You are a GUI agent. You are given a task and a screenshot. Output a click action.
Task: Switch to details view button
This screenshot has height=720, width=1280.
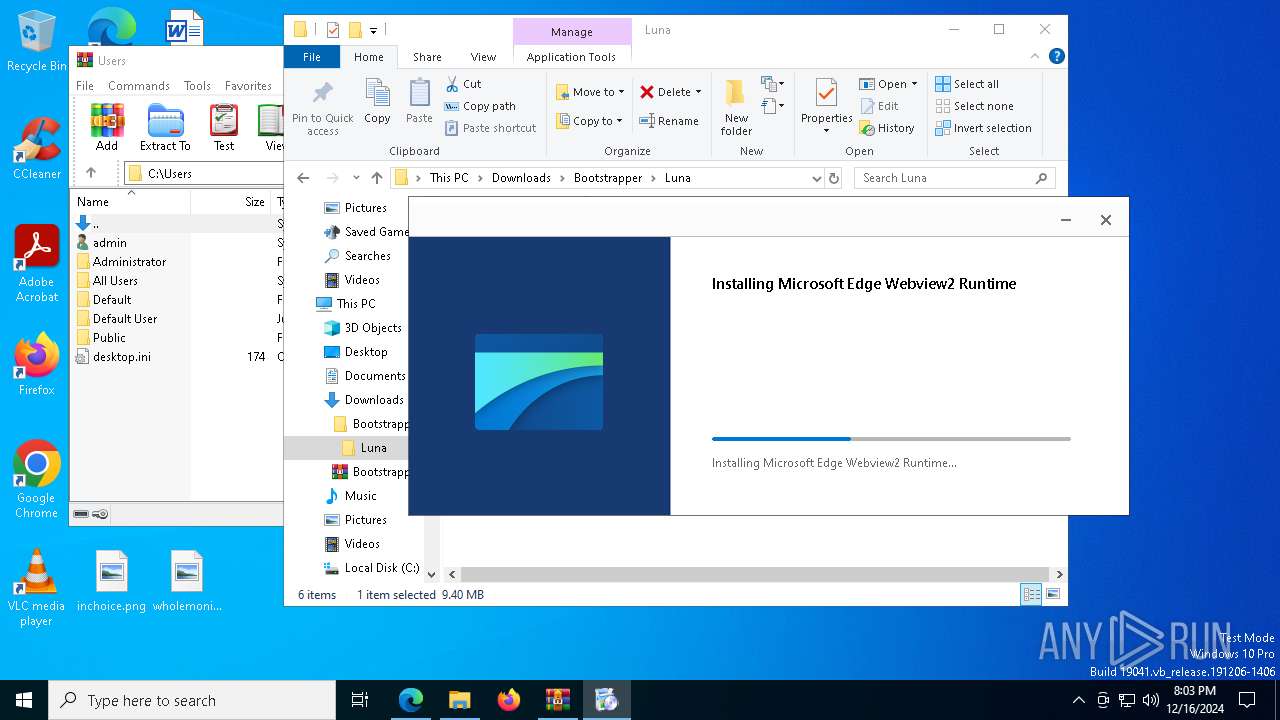1031,595
